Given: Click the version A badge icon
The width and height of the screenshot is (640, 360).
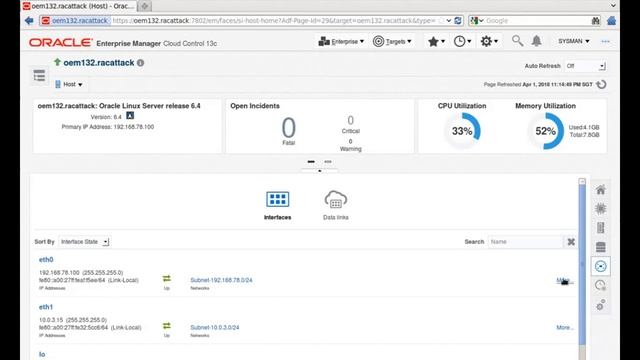Looking at the screenshot, I should [x=130, y=116].
